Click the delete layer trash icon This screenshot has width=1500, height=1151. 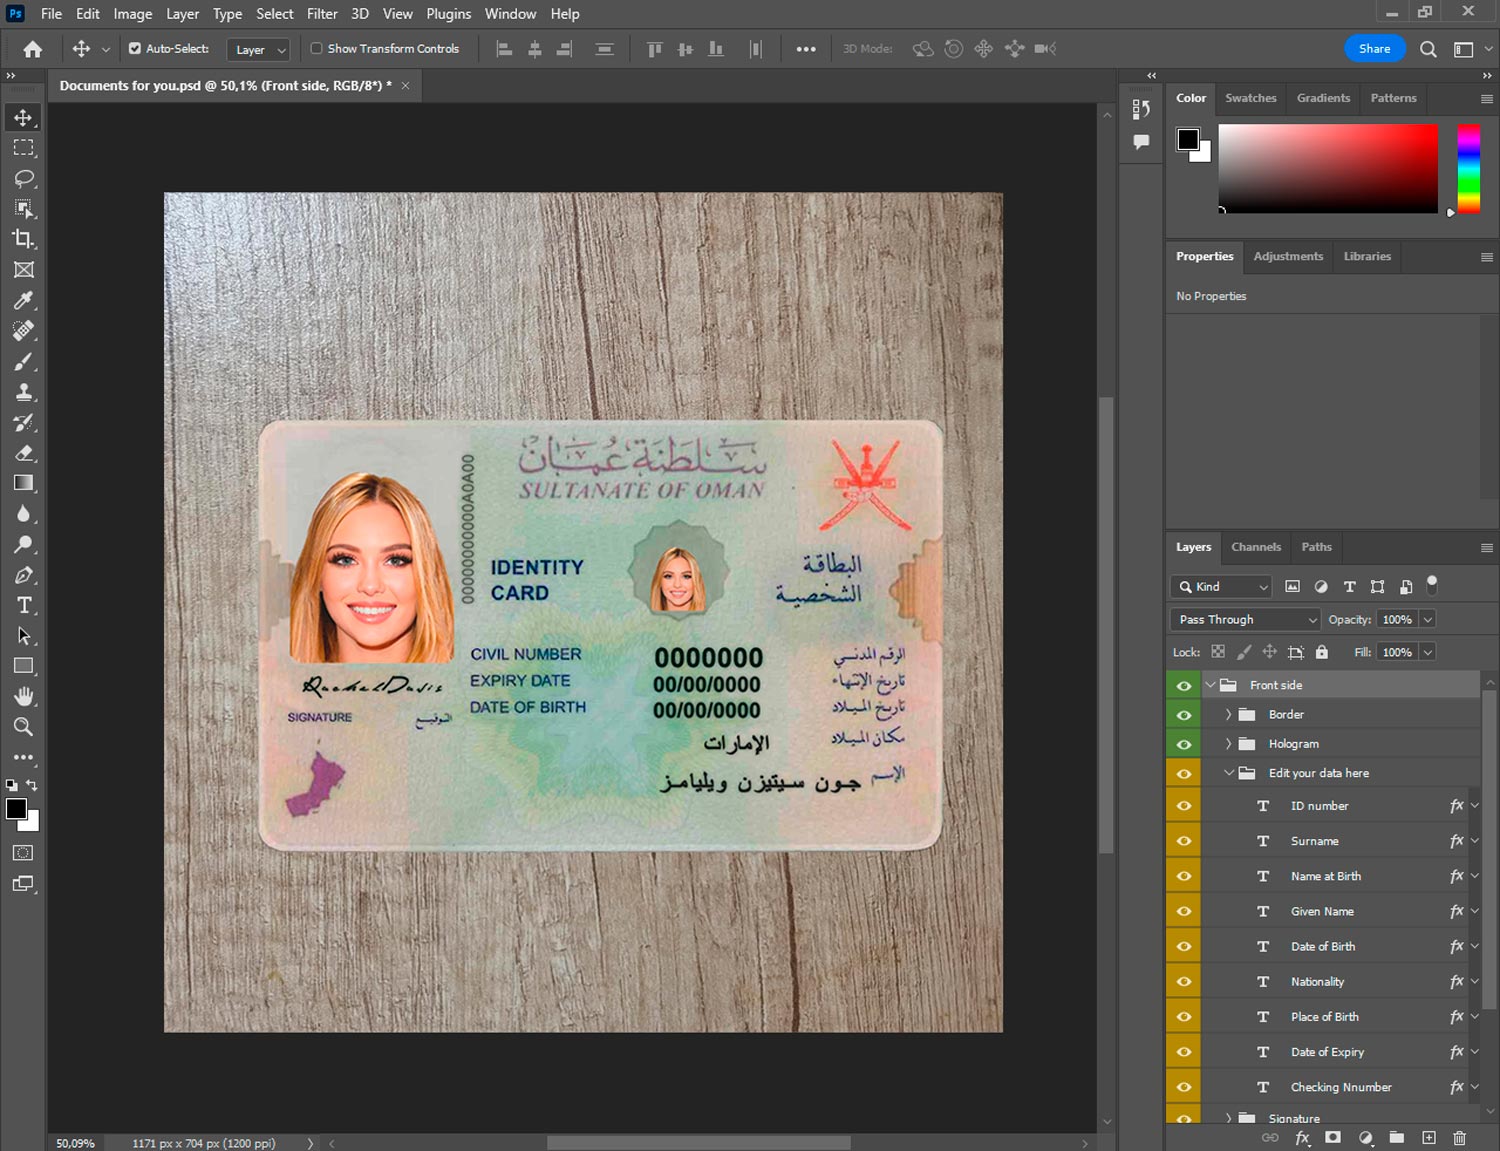[1459, 1138]
